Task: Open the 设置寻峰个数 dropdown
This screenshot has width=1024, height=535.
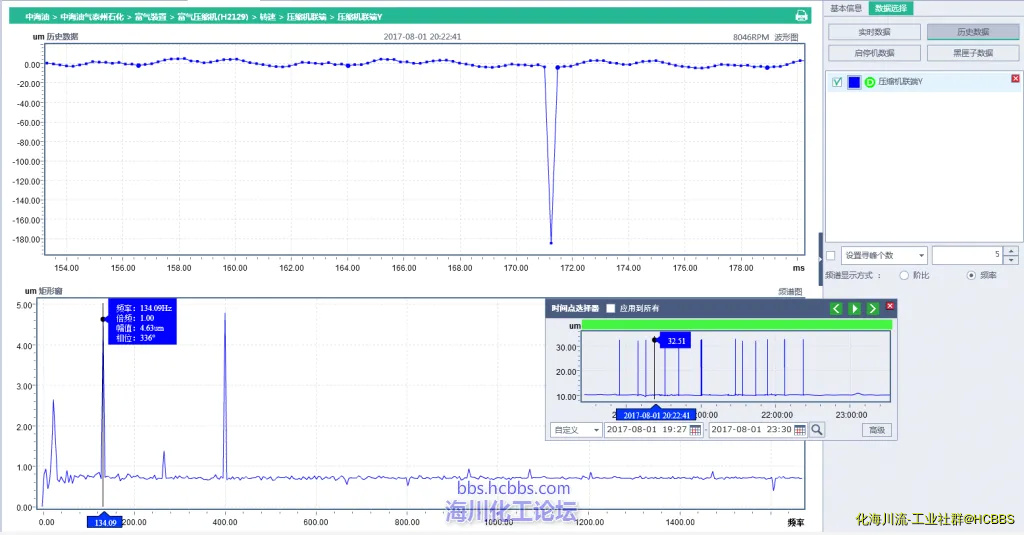Action: click(921, 255)
